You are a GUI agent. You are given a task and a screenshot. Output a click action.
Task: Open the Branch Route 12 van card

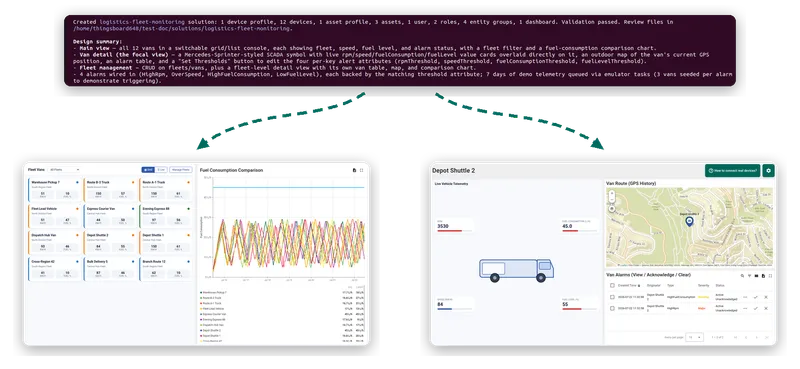166,269
